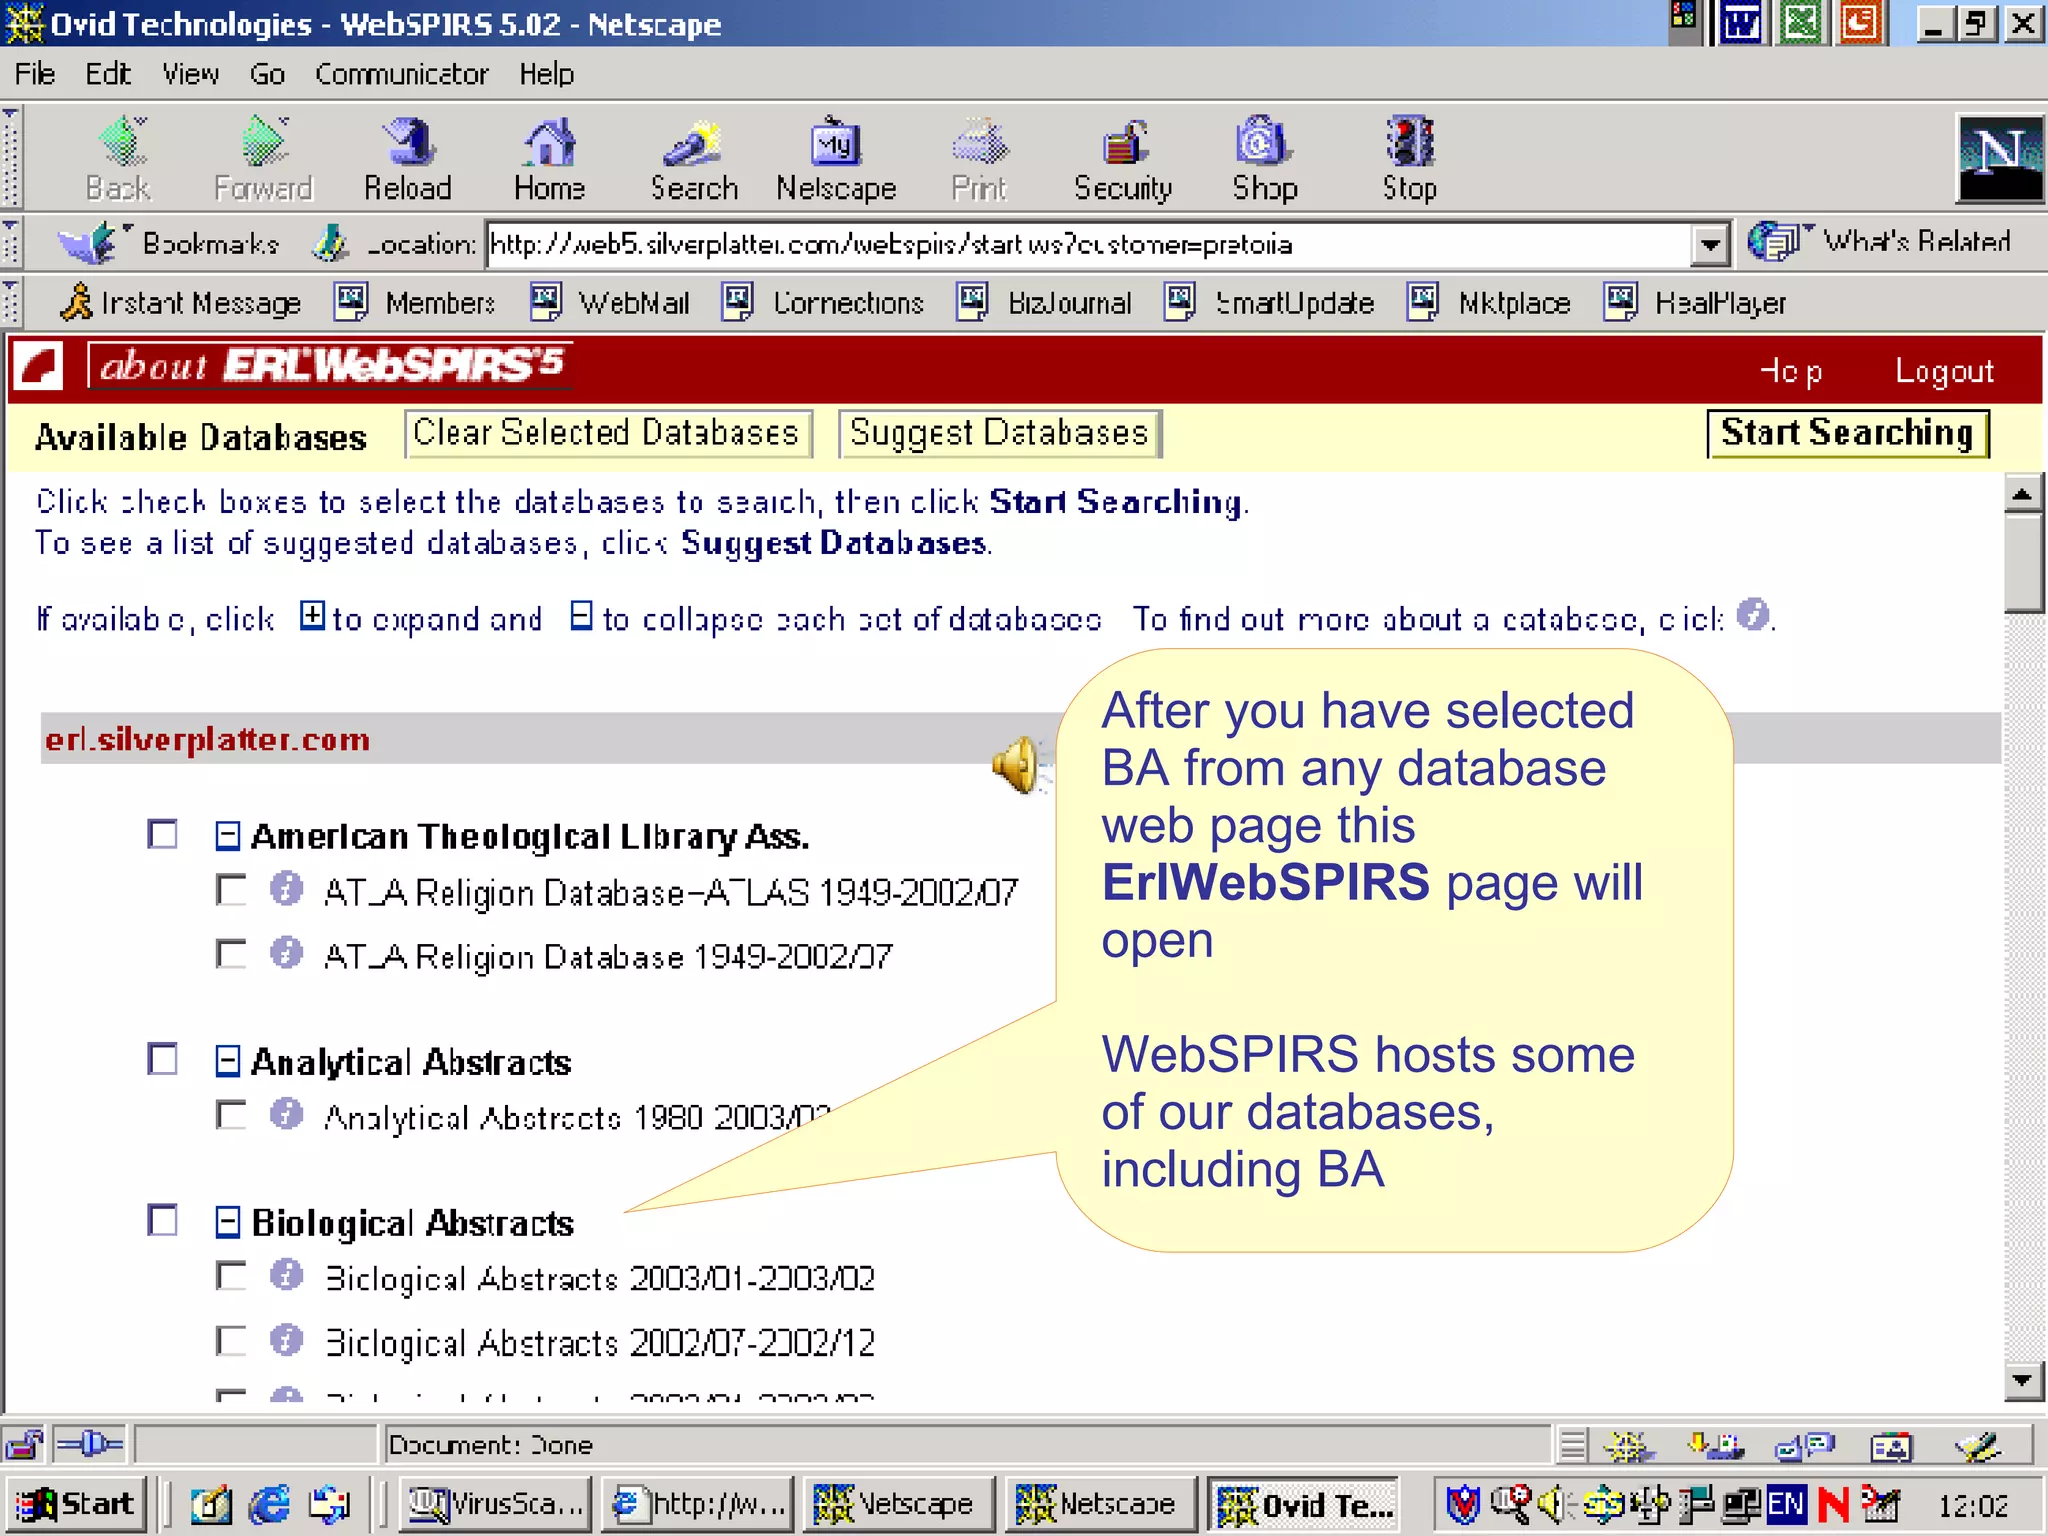The width and height of the screenshot is (2048, 1536).
Task: Open RealPlayer personal toolbar shortcut
Action: point(1696,302)
